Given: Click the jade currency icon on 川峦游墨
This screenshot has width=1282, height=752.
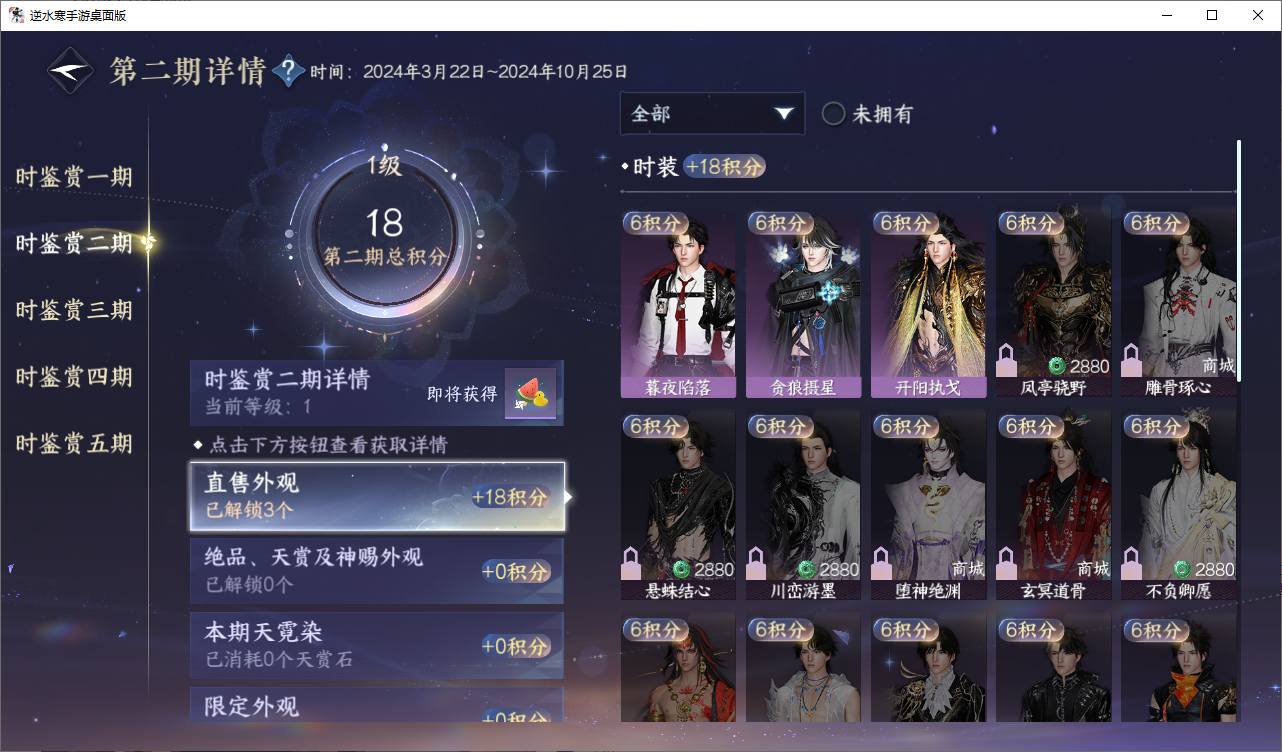Looking at the screenshot, I should coord(807,569).
